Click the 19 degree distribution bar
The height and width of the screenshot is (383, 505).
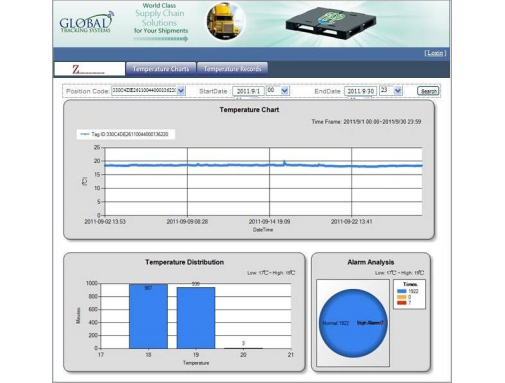pyautogui.click(x=196, y=318)
